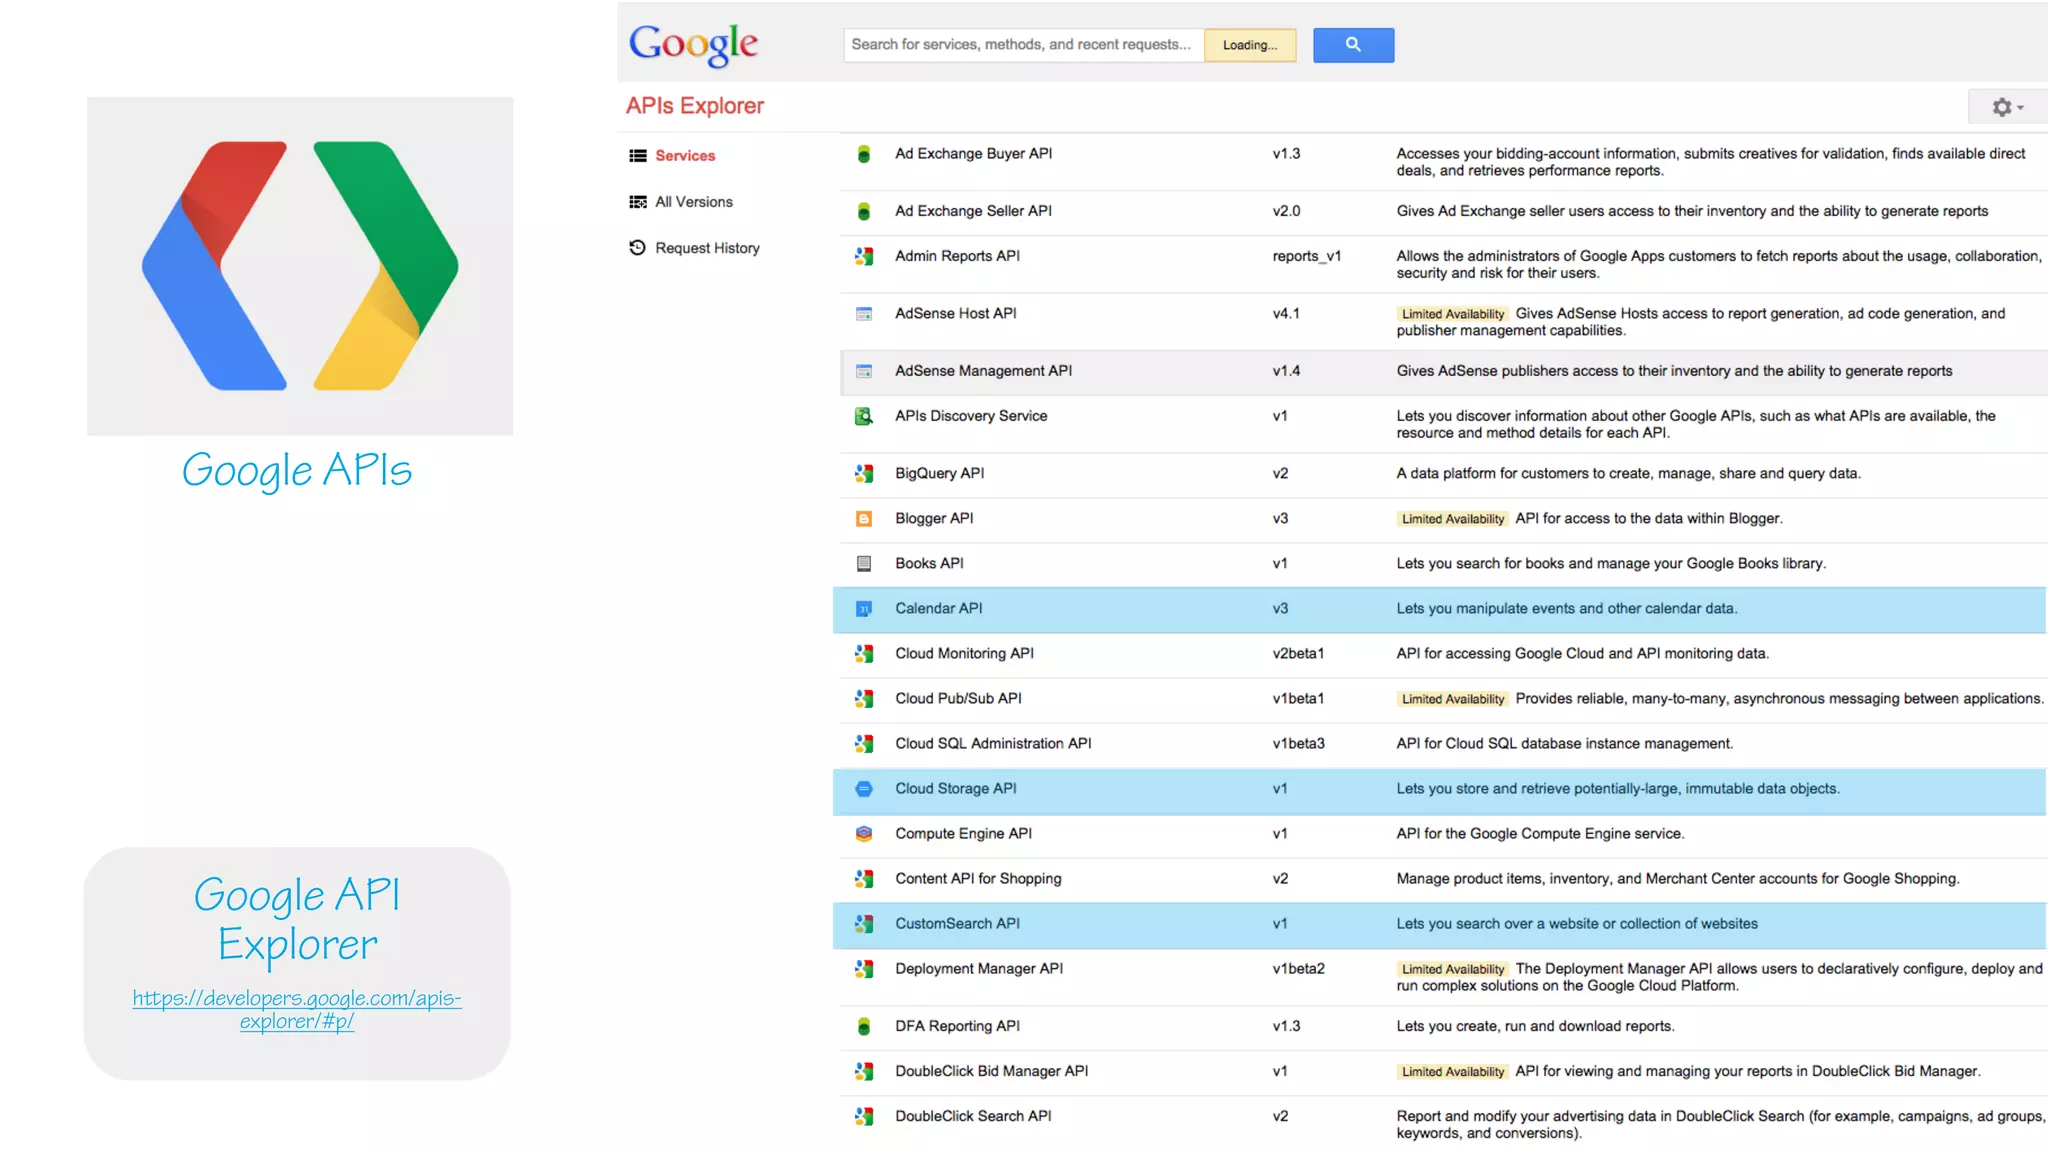This screenshot has height=1152, width=2048.
Task: Click the Books API icon
Action: point(864,564)
